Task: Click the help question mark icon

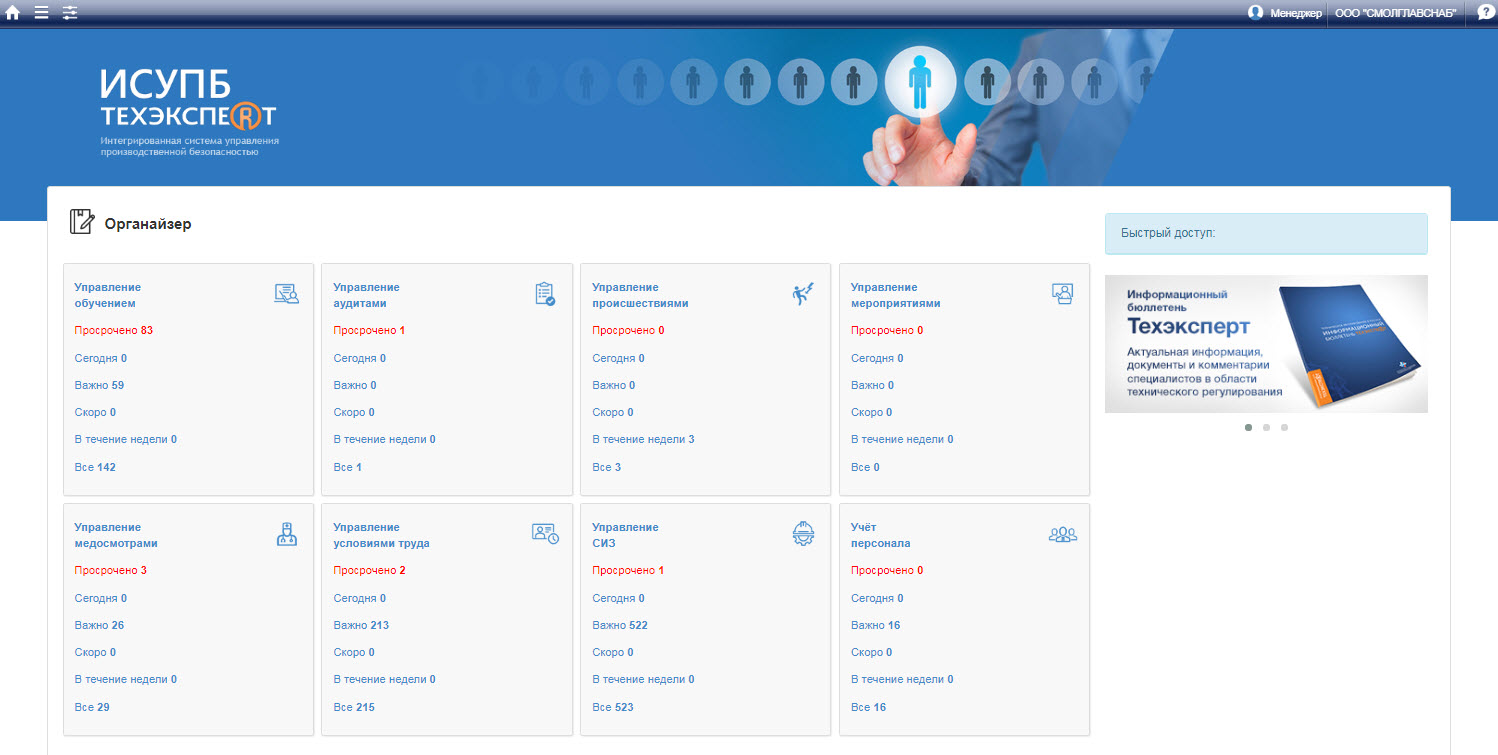Action: click(x=1485, y=13)
